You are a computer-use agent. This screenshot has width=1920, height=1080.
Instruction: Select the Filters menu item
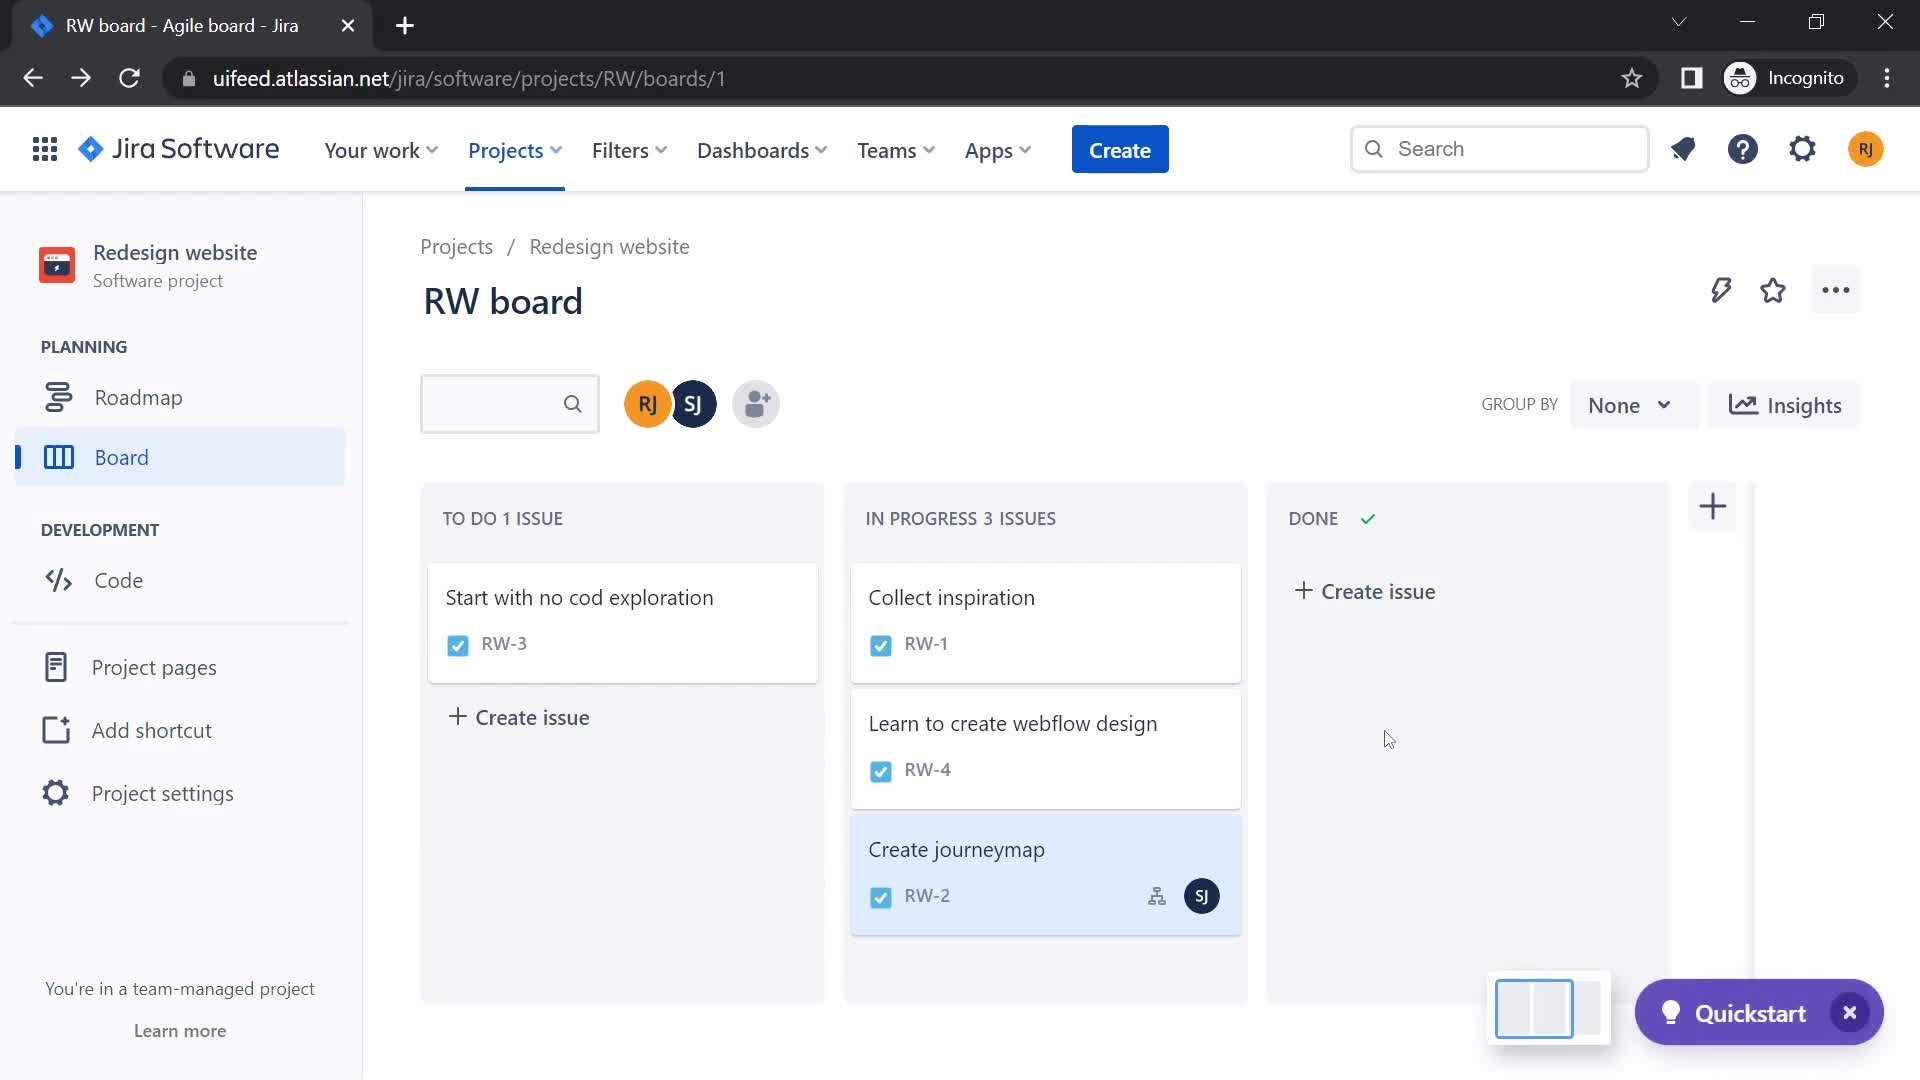coord(629,149)
